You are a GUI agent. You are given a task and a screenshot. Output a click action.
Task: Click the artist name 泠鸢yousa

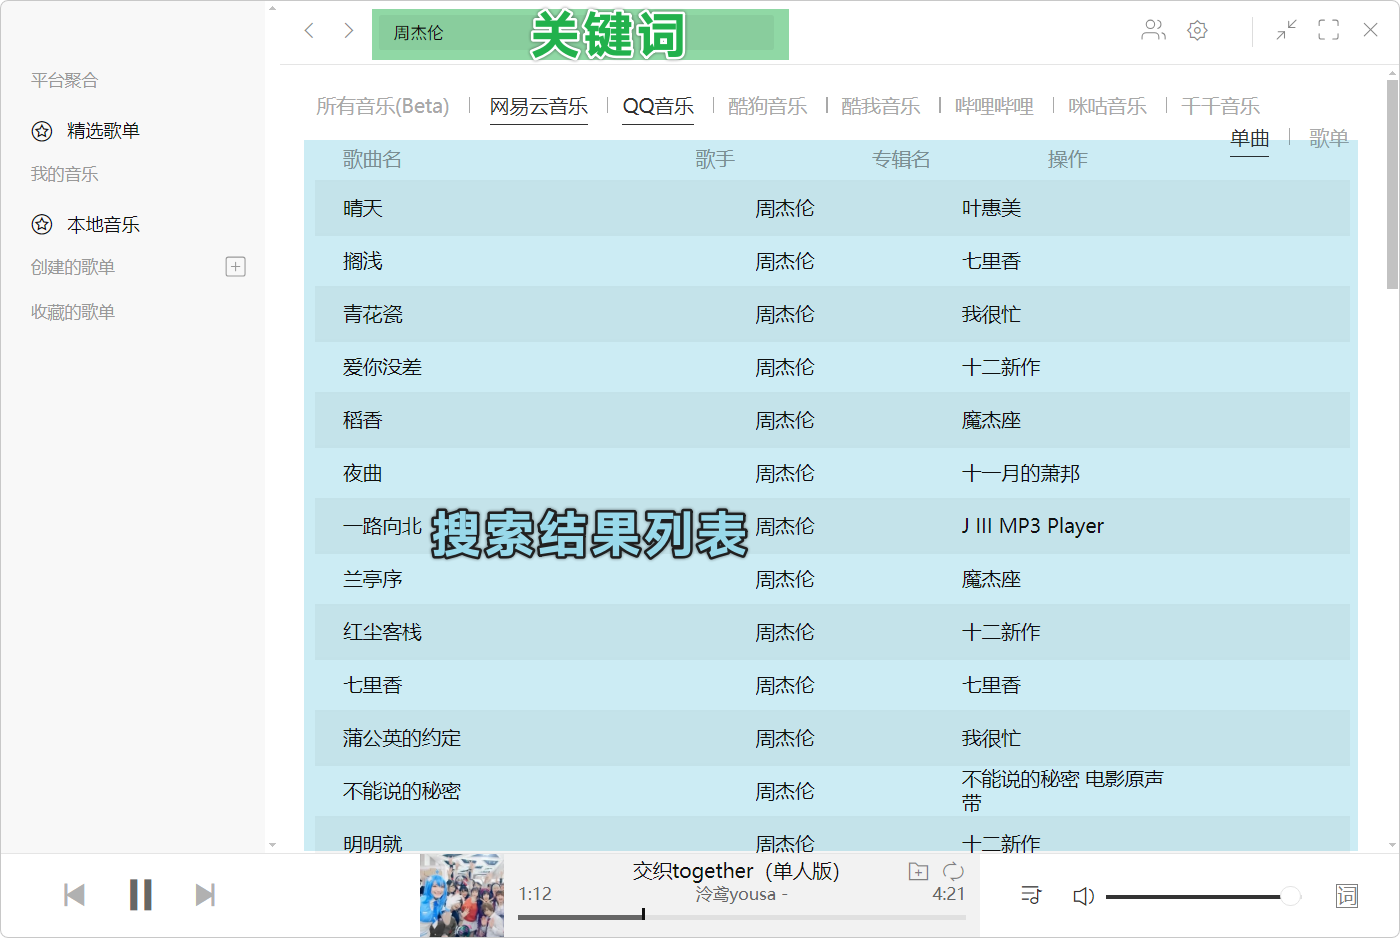[736, 894]
